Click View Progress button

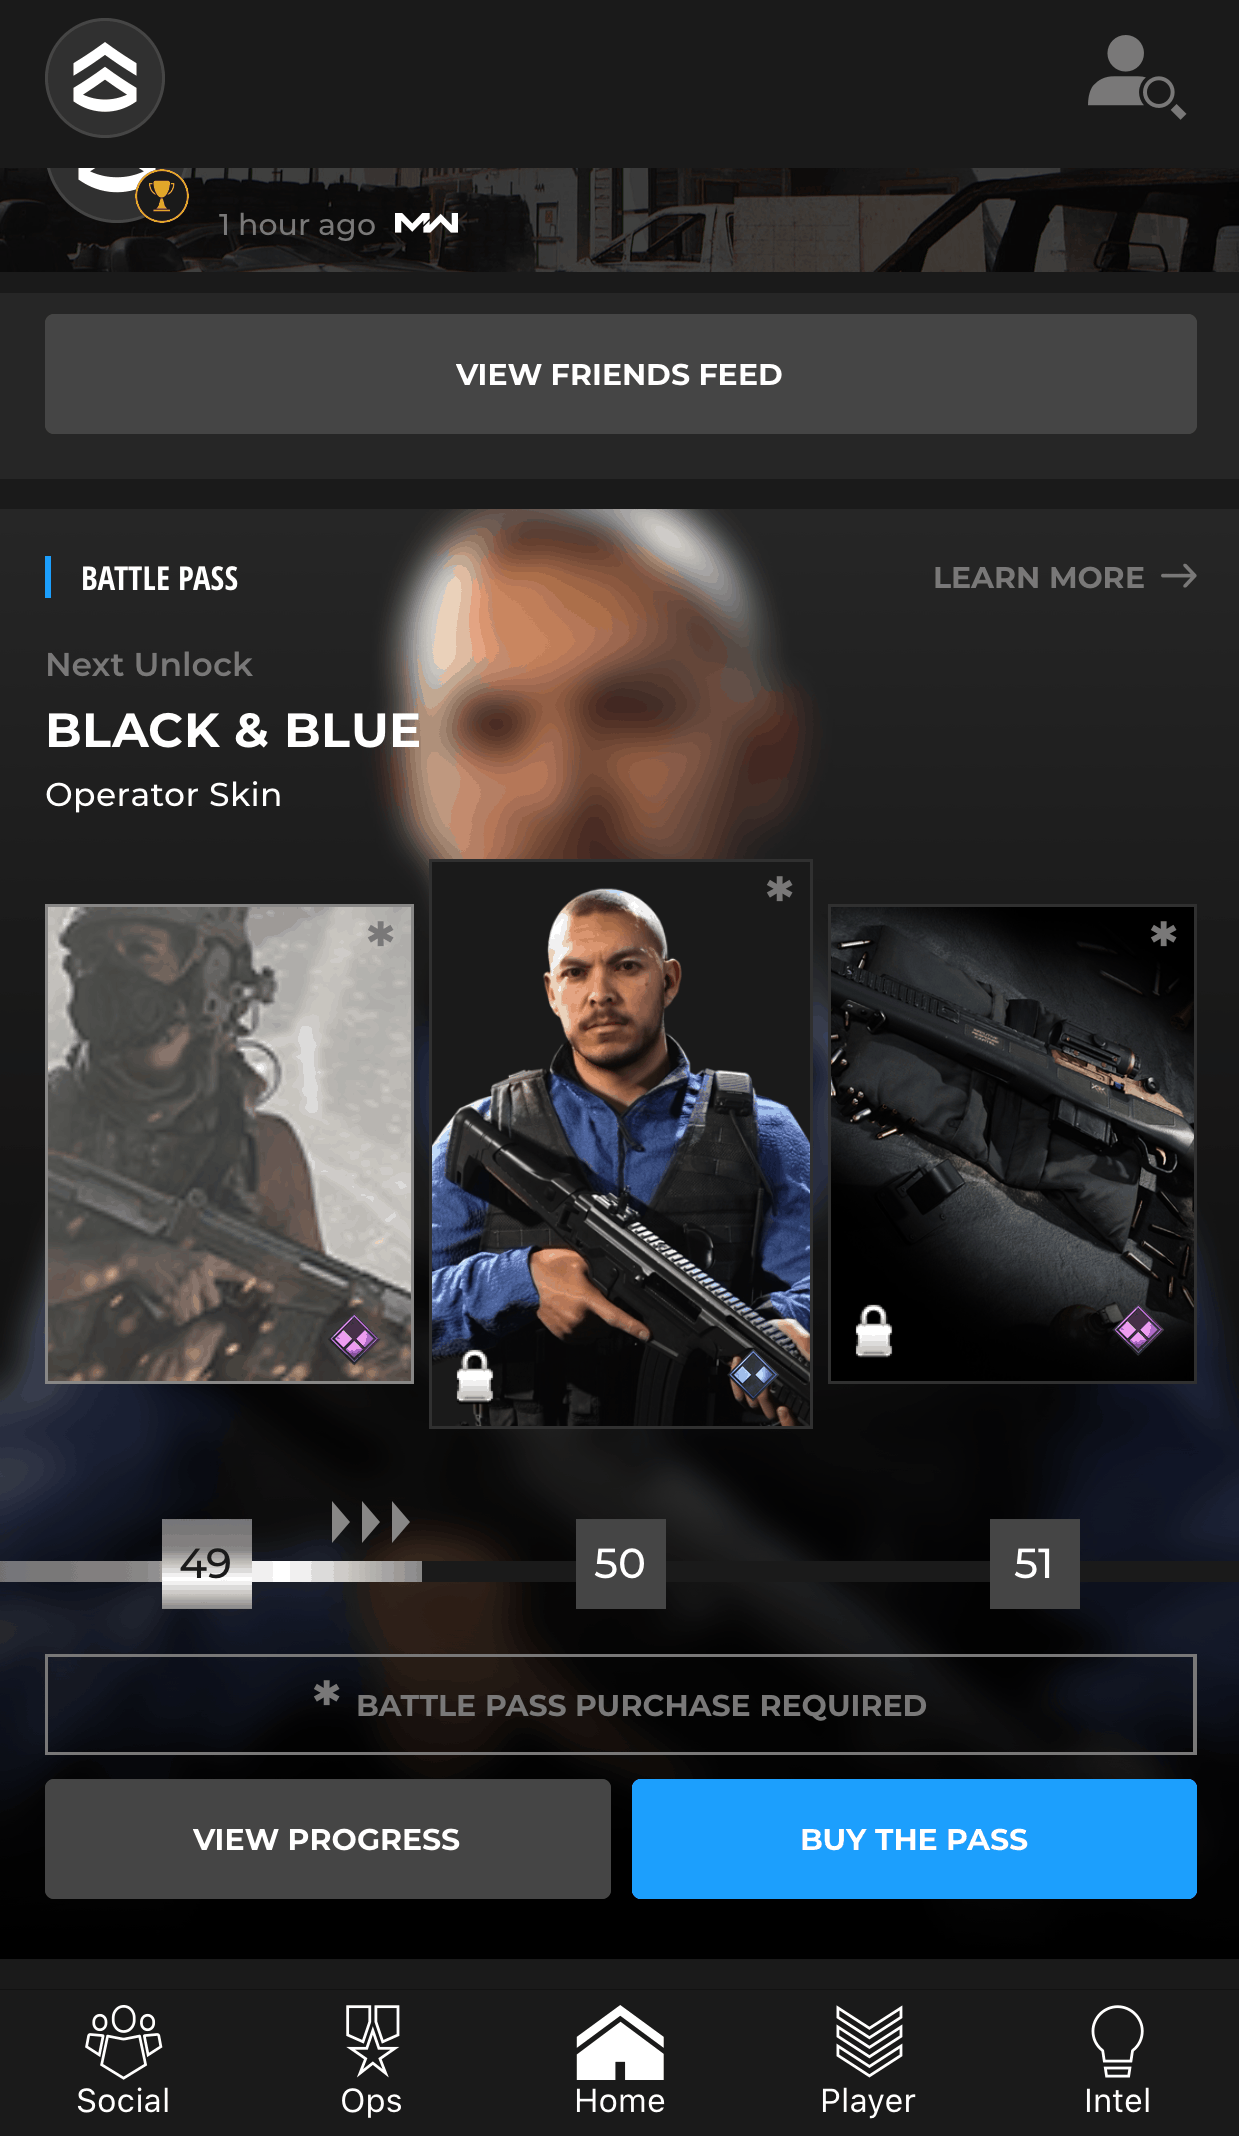[328, 1839]
